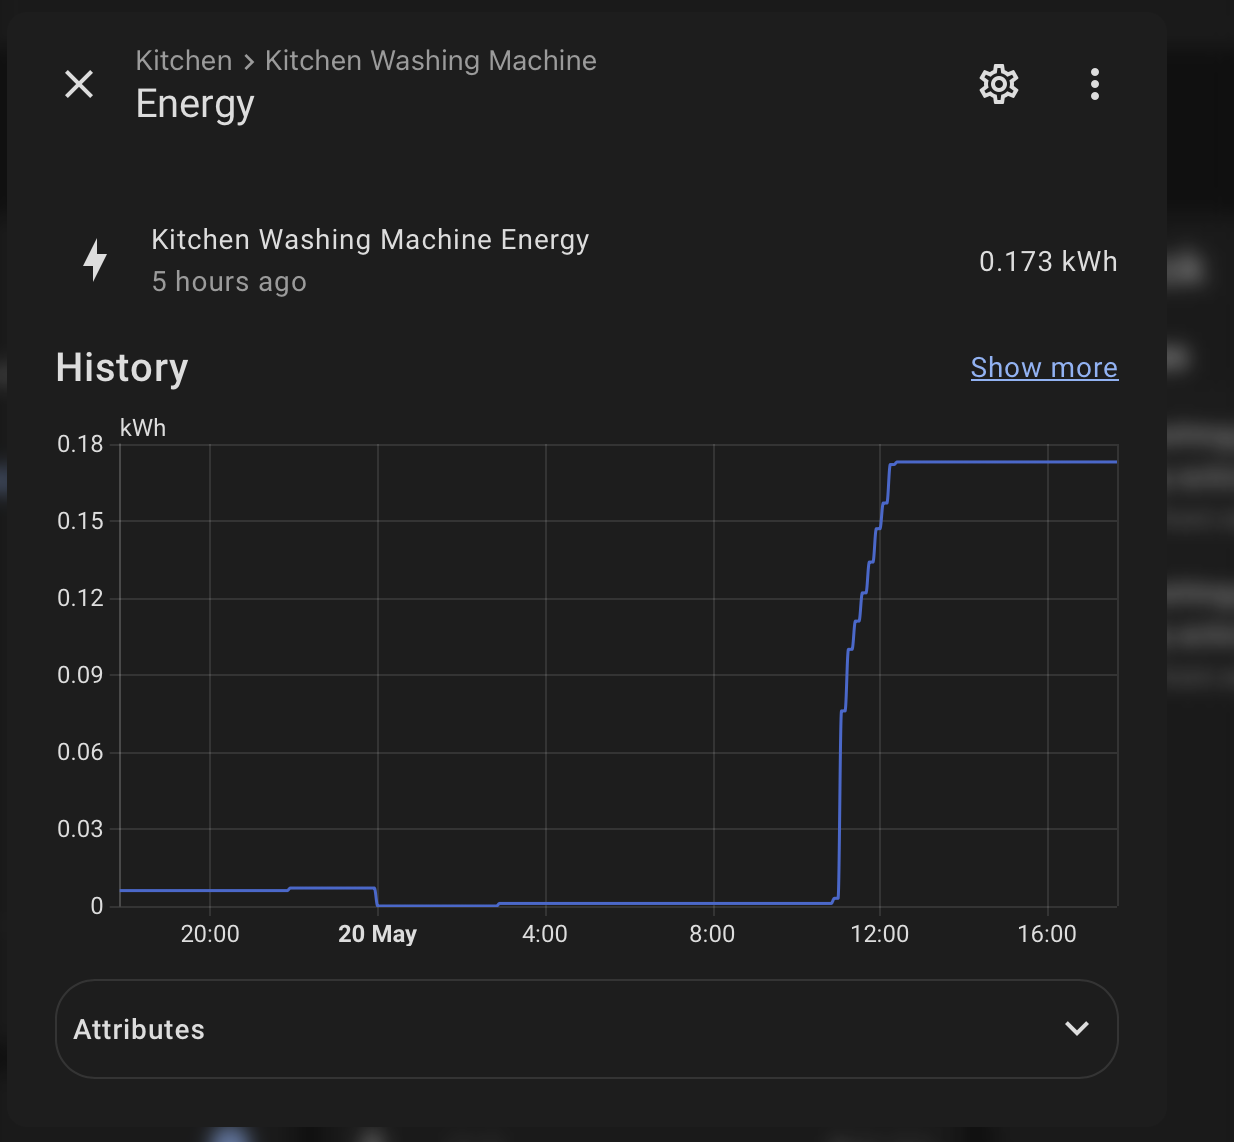Open entity settings gear icon

pyautogui.click(x=998, y=84)
